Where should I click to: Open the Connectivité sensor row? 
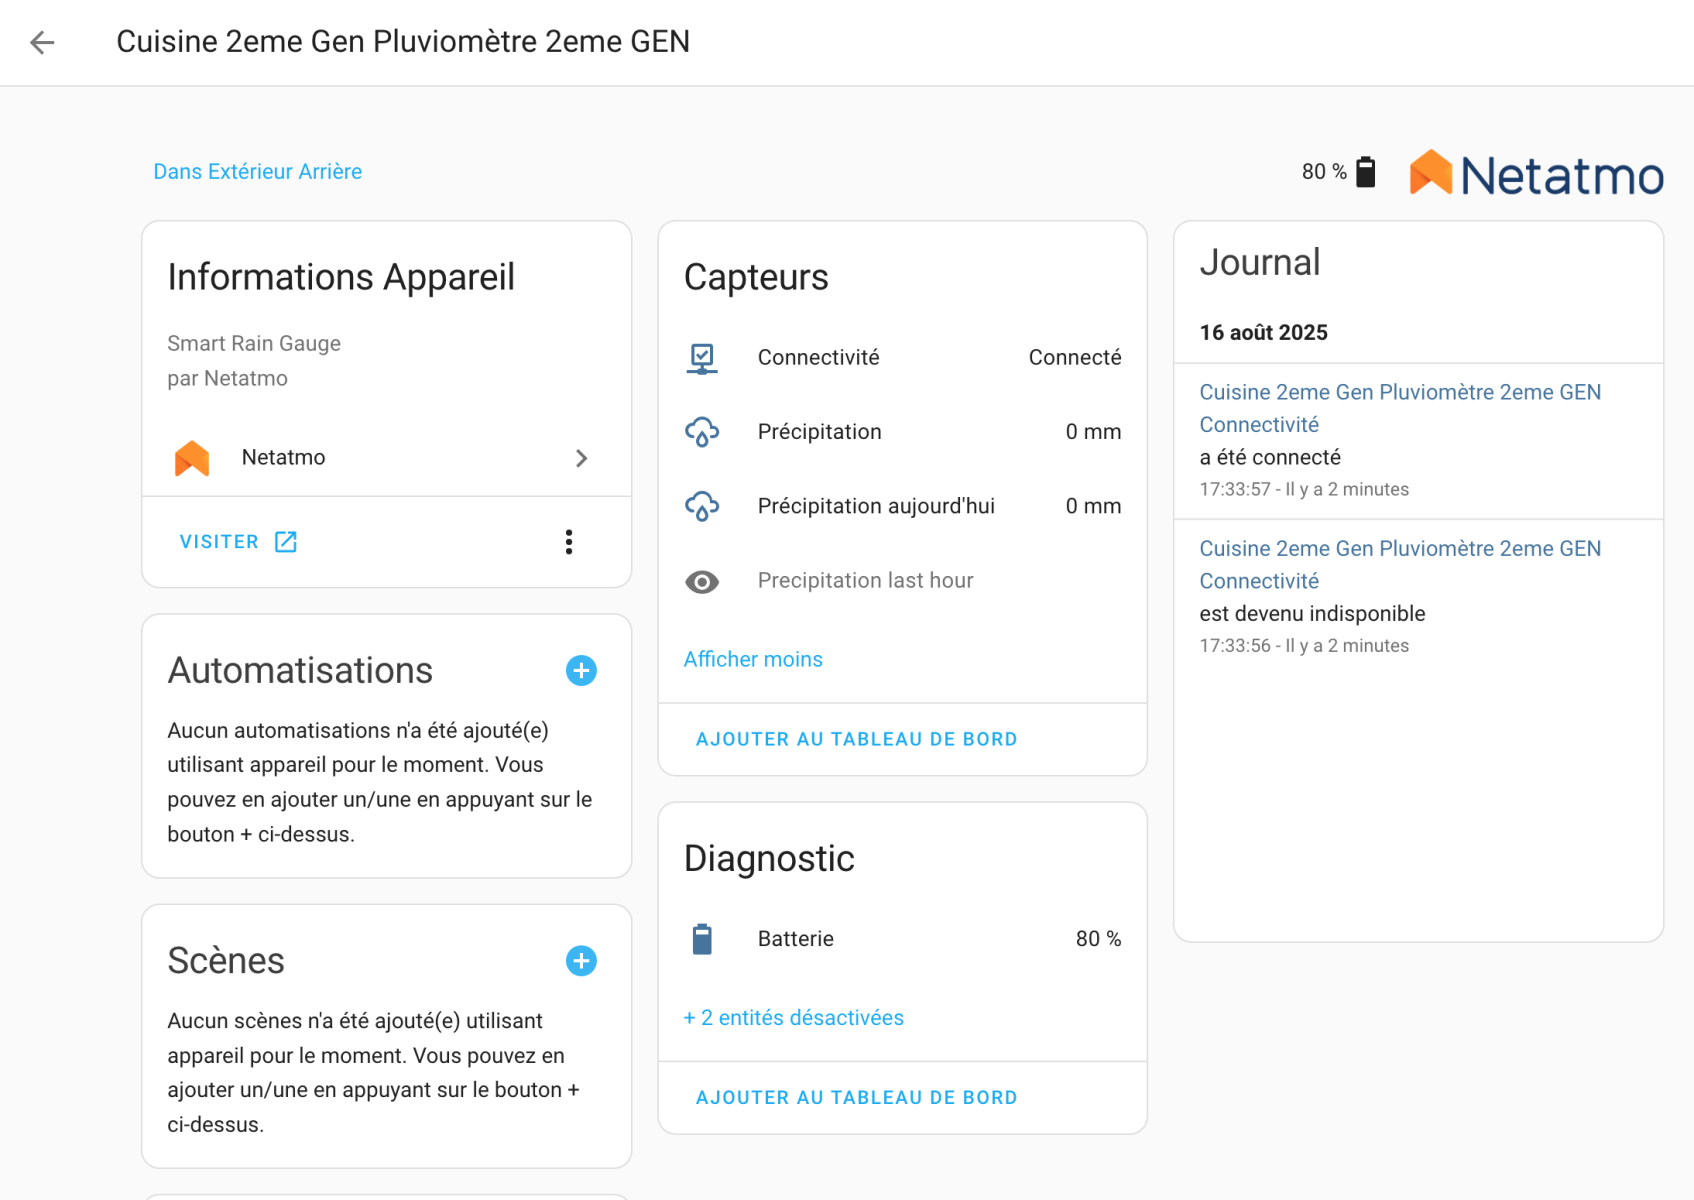pyautogui.click(x=902, y=358)
